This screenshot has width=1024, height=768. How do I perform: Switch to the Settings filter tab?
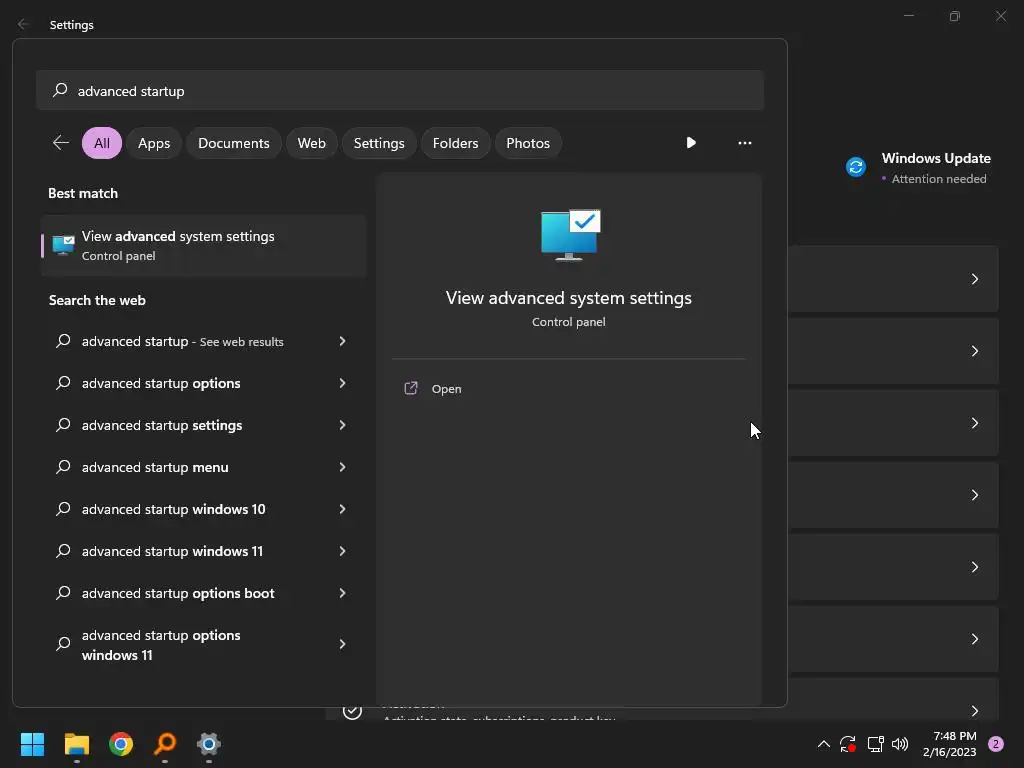coord(379,143)
